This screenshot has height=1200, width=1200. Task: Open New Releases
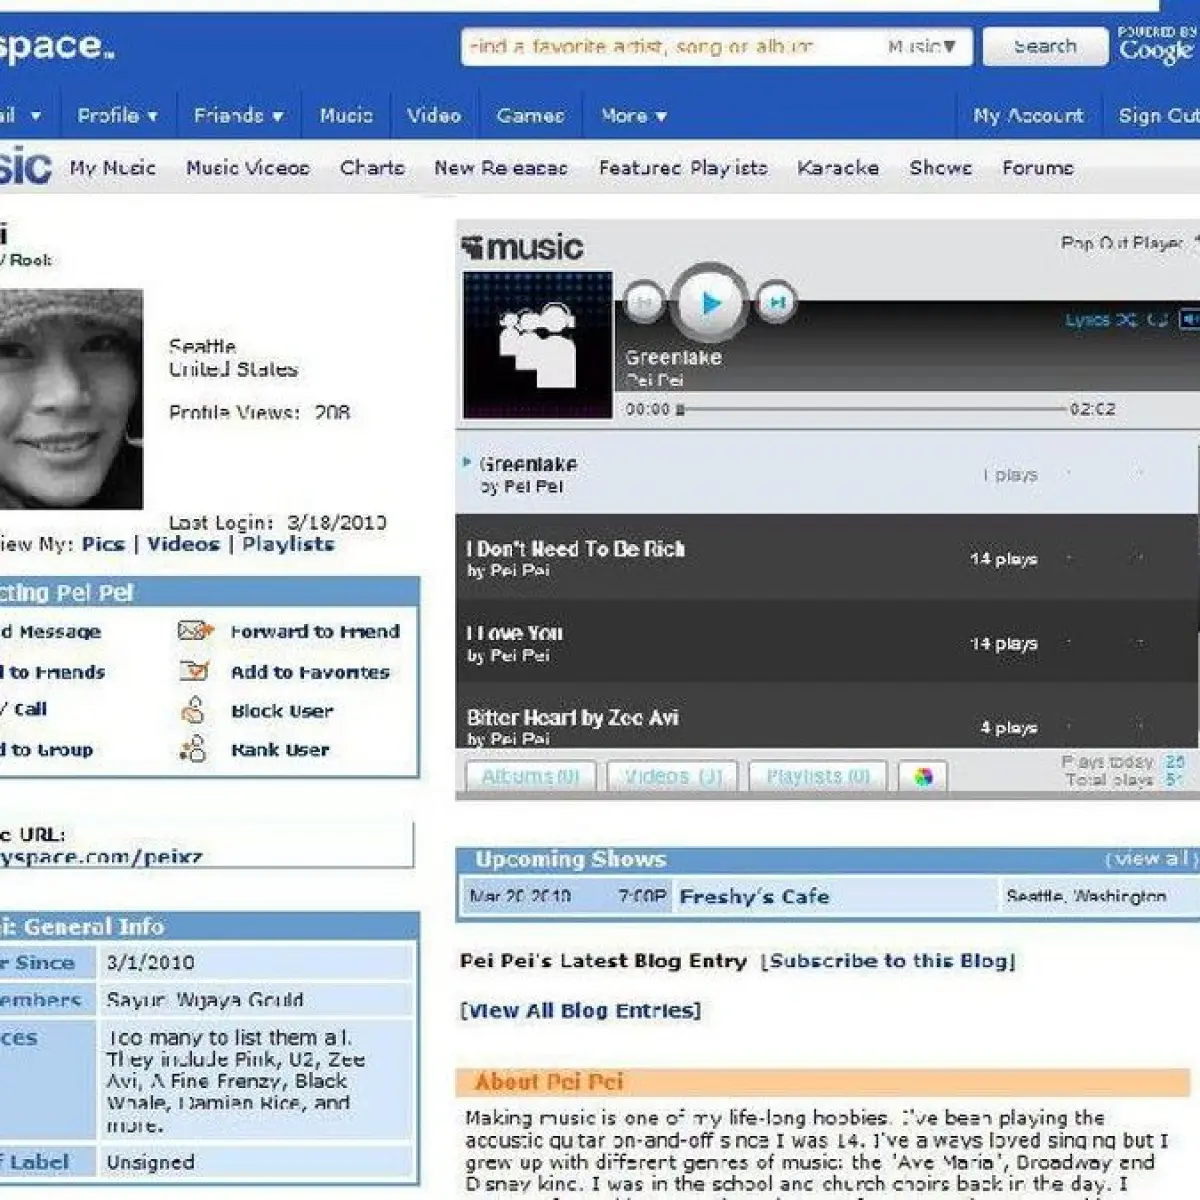500,167
